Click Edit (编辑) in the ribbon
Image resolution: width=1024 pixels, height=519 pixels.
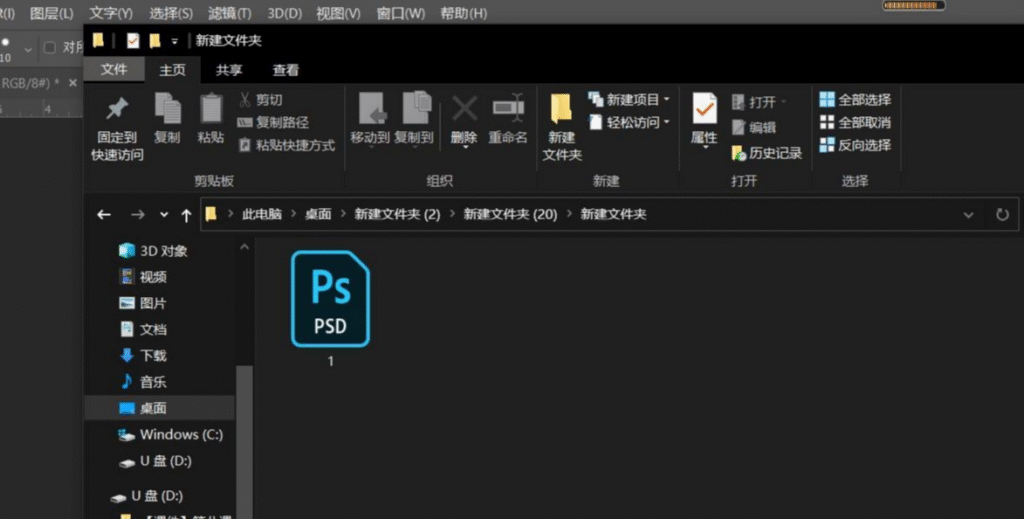click(x=754, y=128)
